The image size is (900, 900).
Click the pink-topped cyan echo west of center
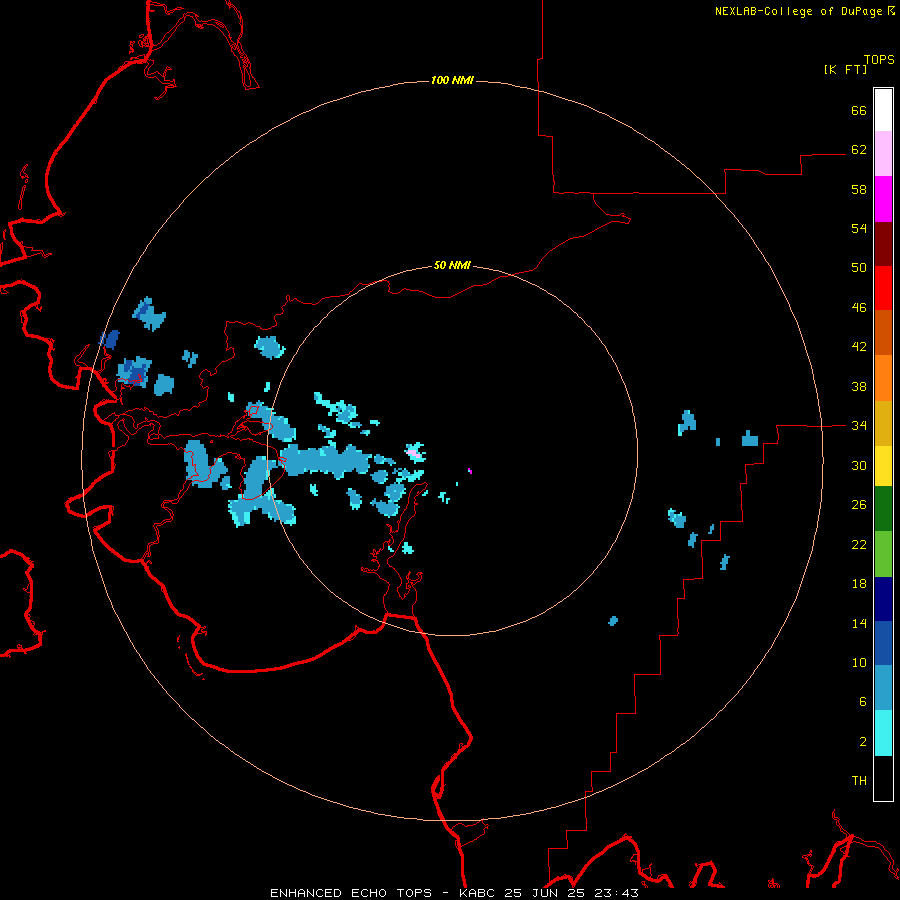[416, 452]
